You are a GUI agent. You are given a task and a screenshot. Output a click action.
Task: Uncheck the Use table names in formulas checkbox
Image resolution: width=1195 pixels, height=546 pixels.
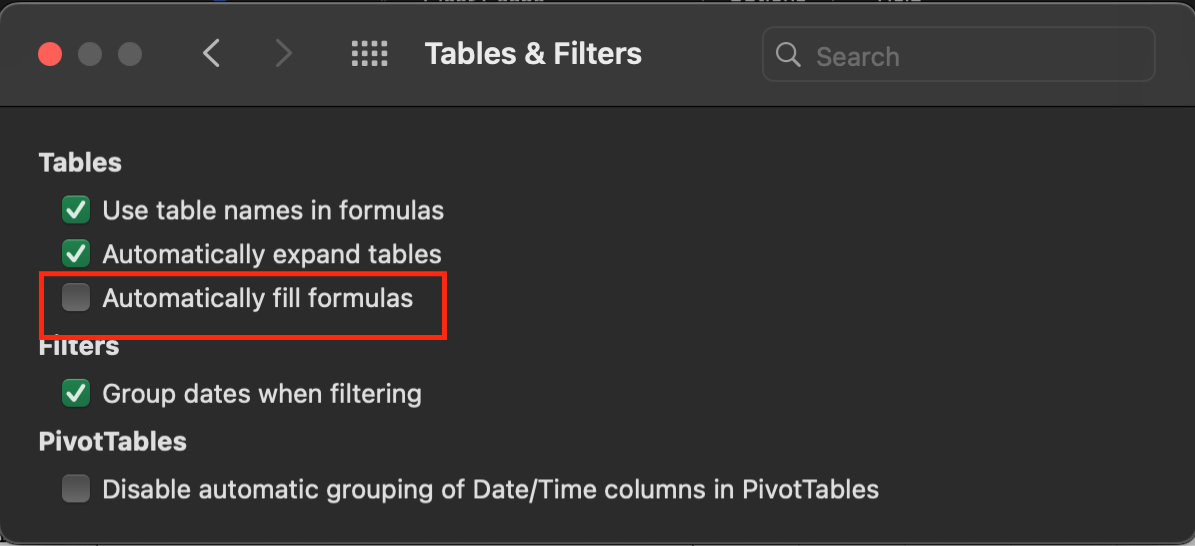tap(76, 210)
